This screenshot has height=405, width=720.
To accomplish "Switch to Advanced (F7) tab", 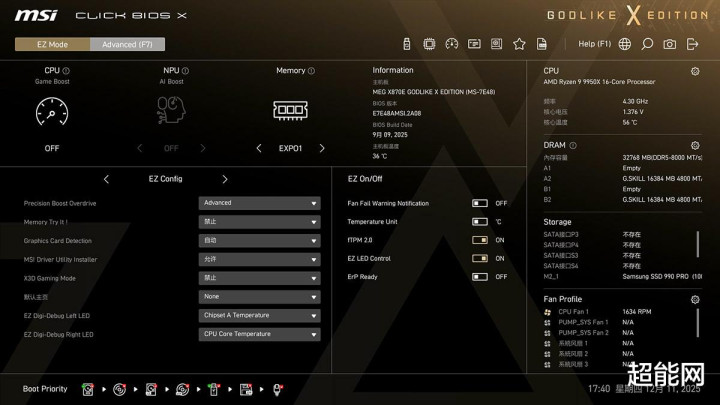I will (127, 44).
